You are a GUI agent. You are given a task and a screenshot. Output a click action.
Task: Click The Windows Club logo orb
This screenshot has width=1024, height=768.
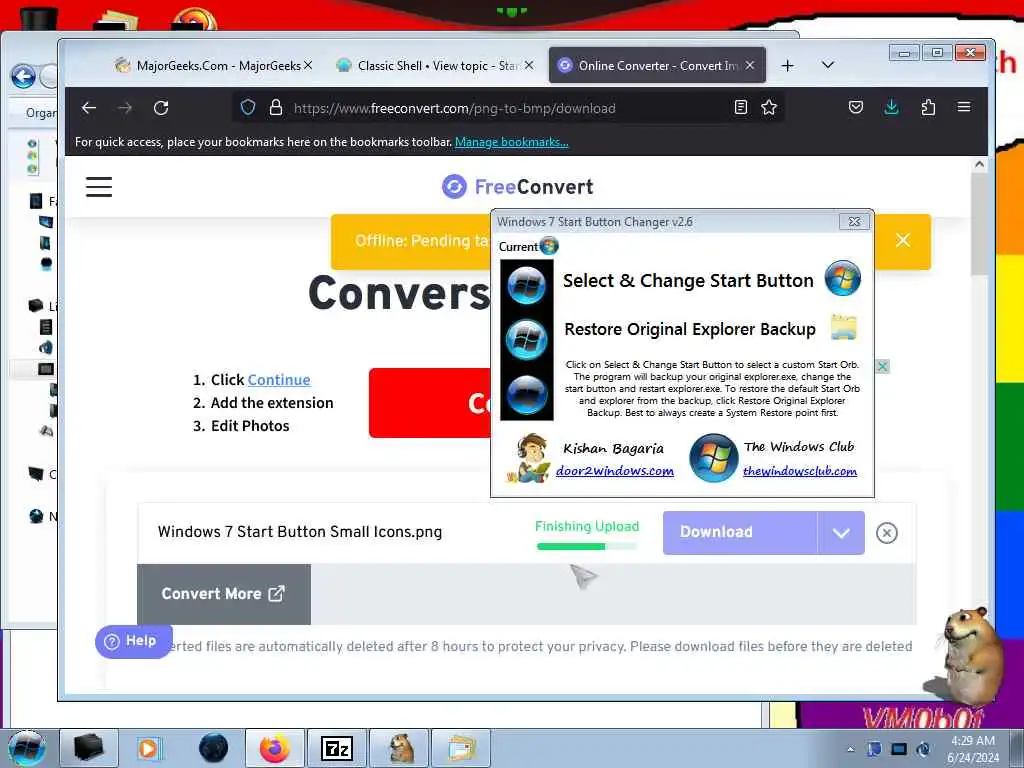pyautogui.click(x=714, y=458)
